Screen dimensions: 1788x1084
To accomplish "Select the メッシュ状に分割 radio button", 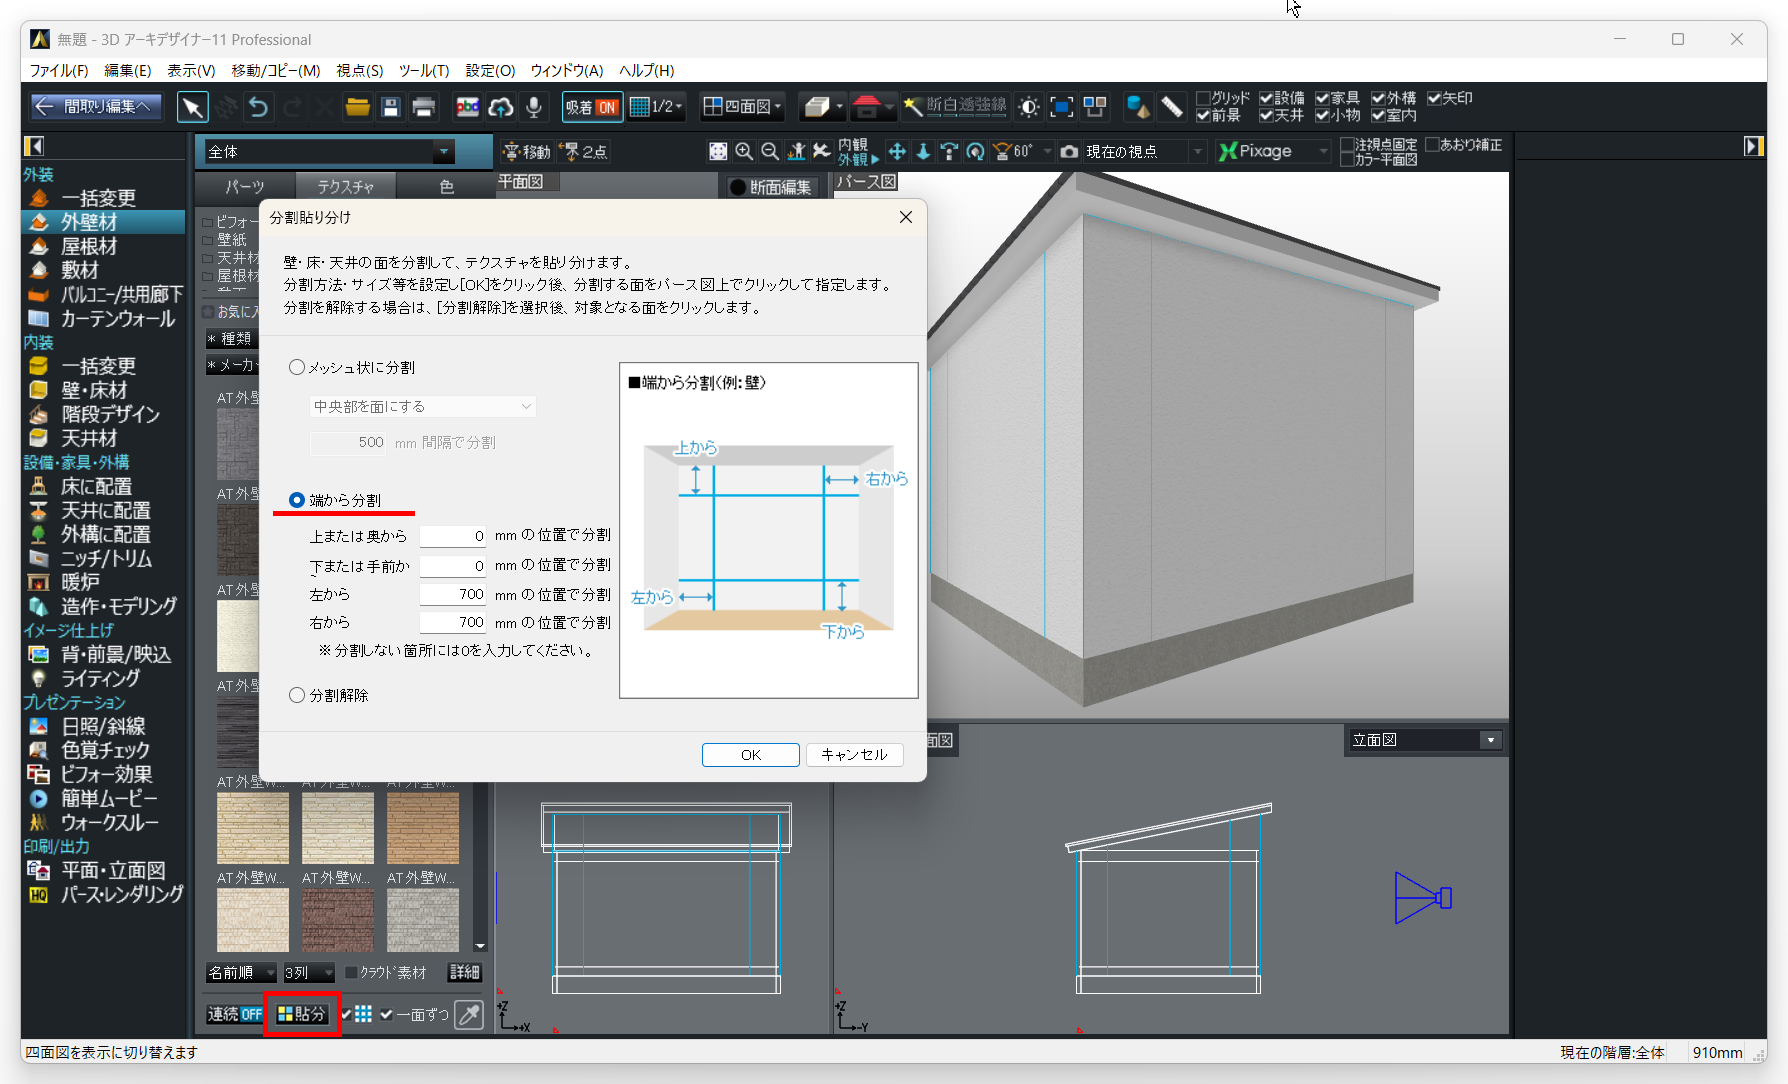I will (297, 367).
